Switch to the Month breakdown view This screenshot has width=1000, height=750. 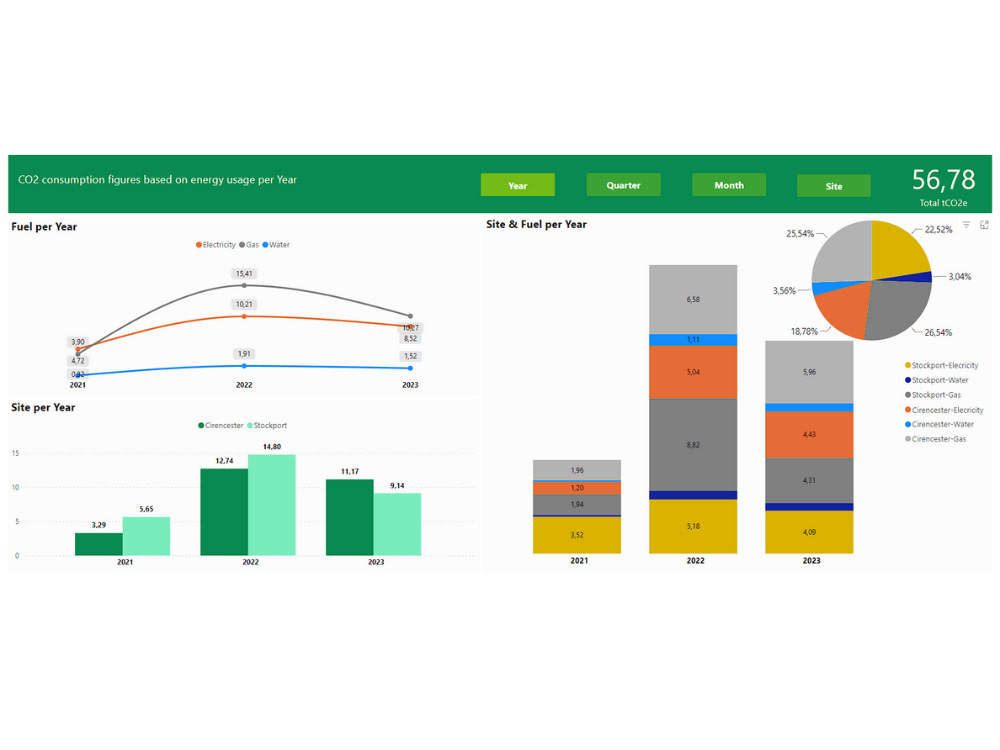click(729, 185)
